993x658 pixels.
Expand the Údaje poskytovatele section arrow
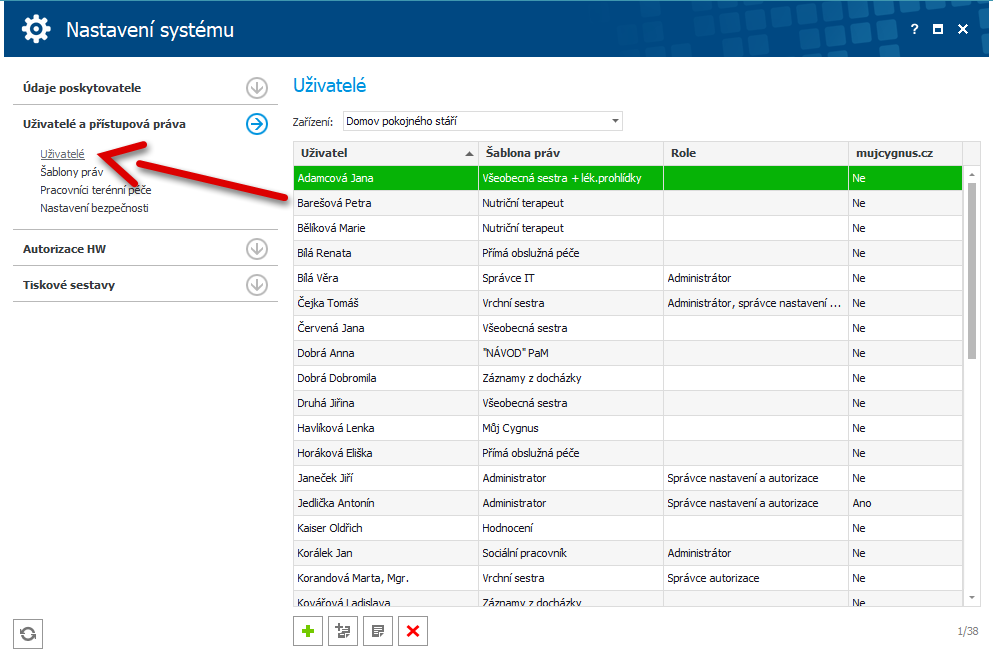coord(256,88)
